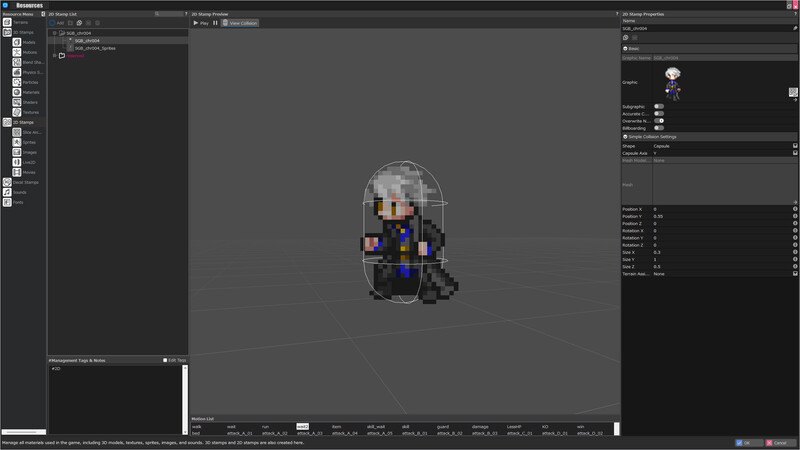
Task: Open the Motions category icon
Action: click(17, 52)
